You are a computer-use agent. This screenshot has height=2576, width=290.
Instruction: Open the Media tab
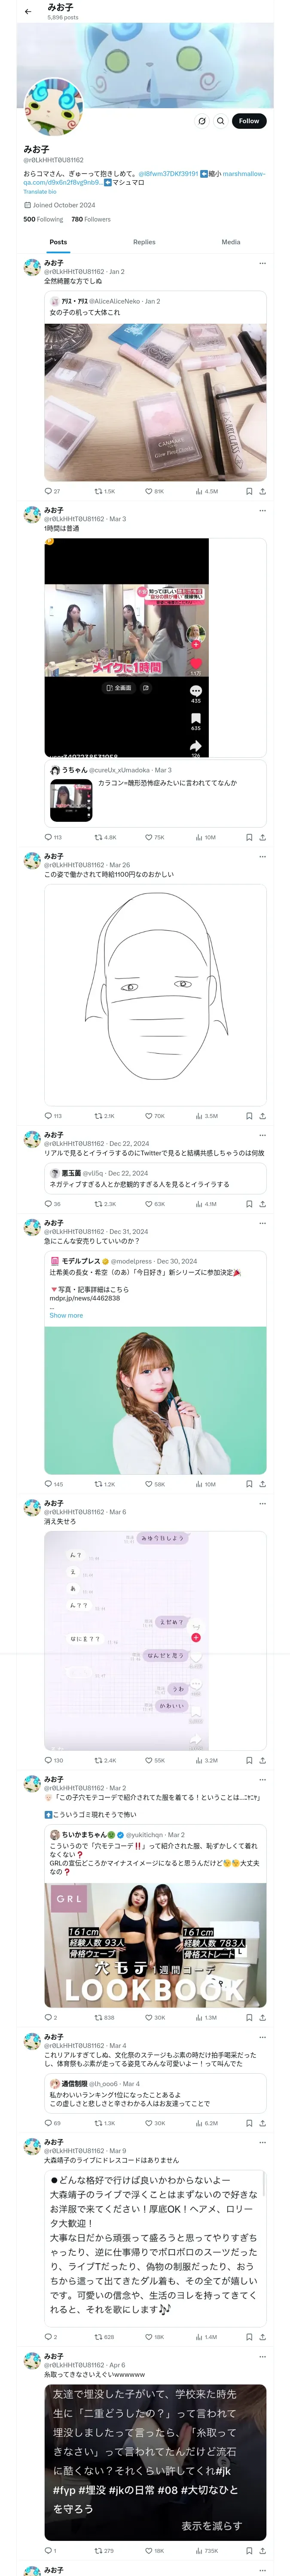[x=231, y=242]
